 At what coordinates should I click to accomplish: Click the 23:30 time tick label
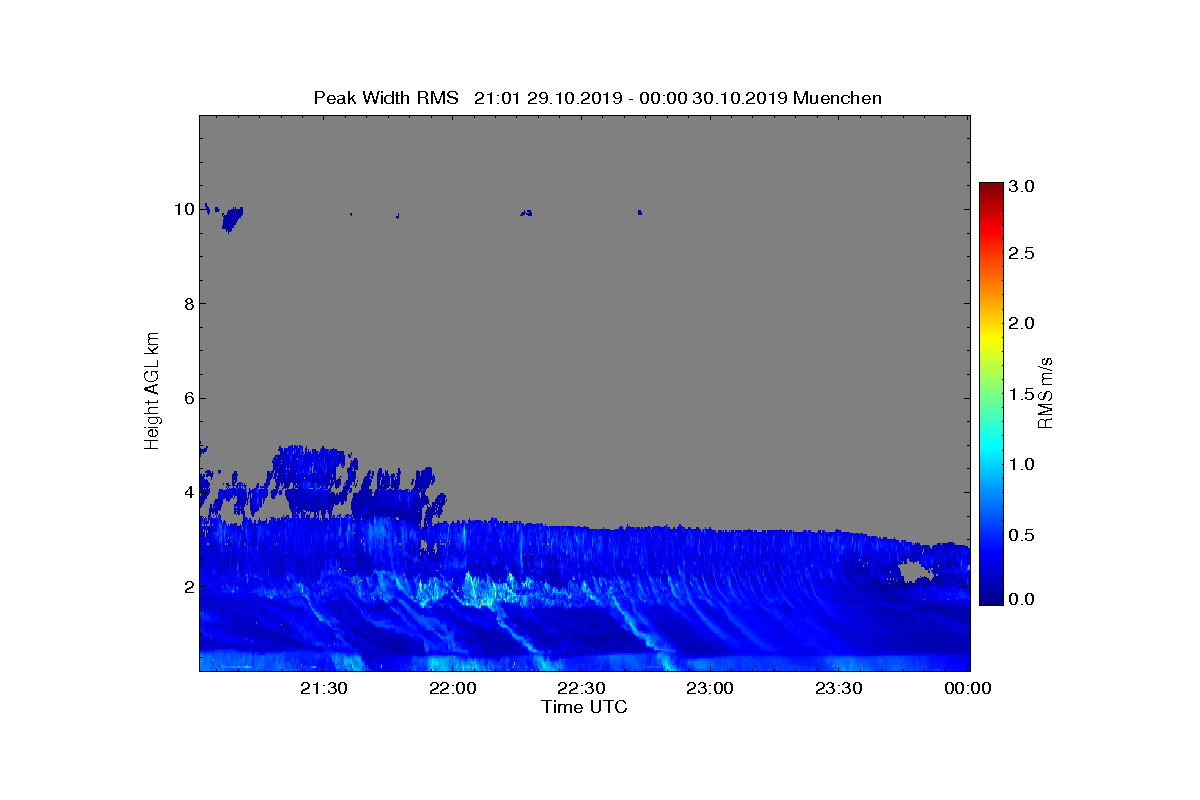(x=838, y=688)
